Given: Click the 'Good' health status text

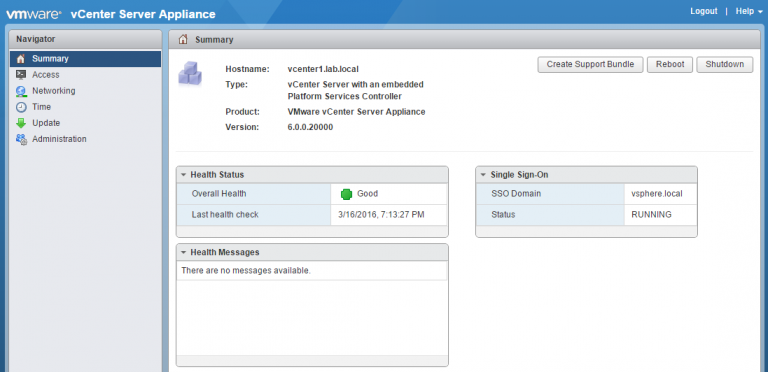Looking at the screenshot, I should tap(367, 194).
